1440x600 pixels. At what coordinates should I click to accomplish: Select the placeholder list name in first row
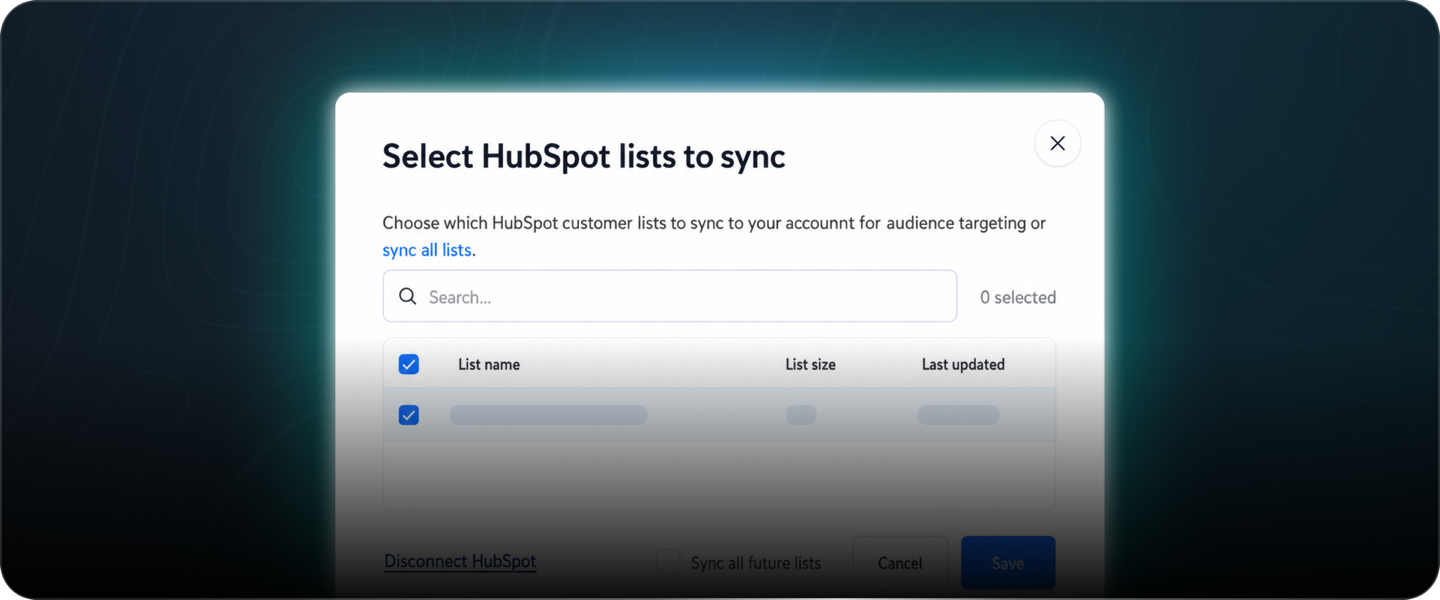[548, 415]
